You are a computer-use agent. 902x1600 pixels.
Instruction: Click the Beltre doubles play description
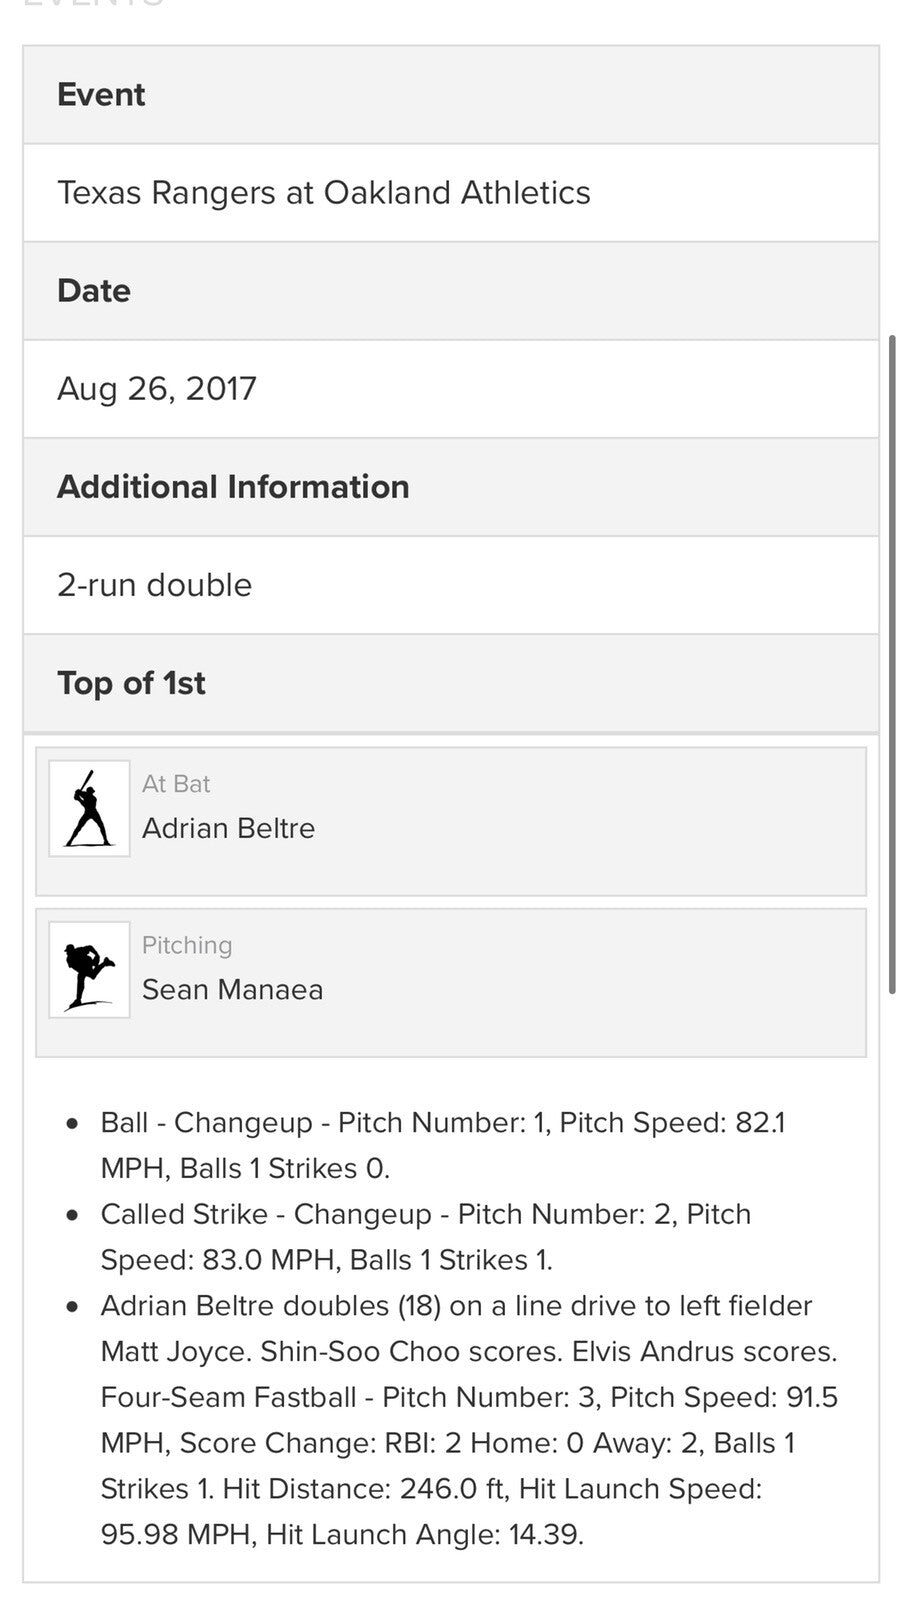(x=468, y=1420)
